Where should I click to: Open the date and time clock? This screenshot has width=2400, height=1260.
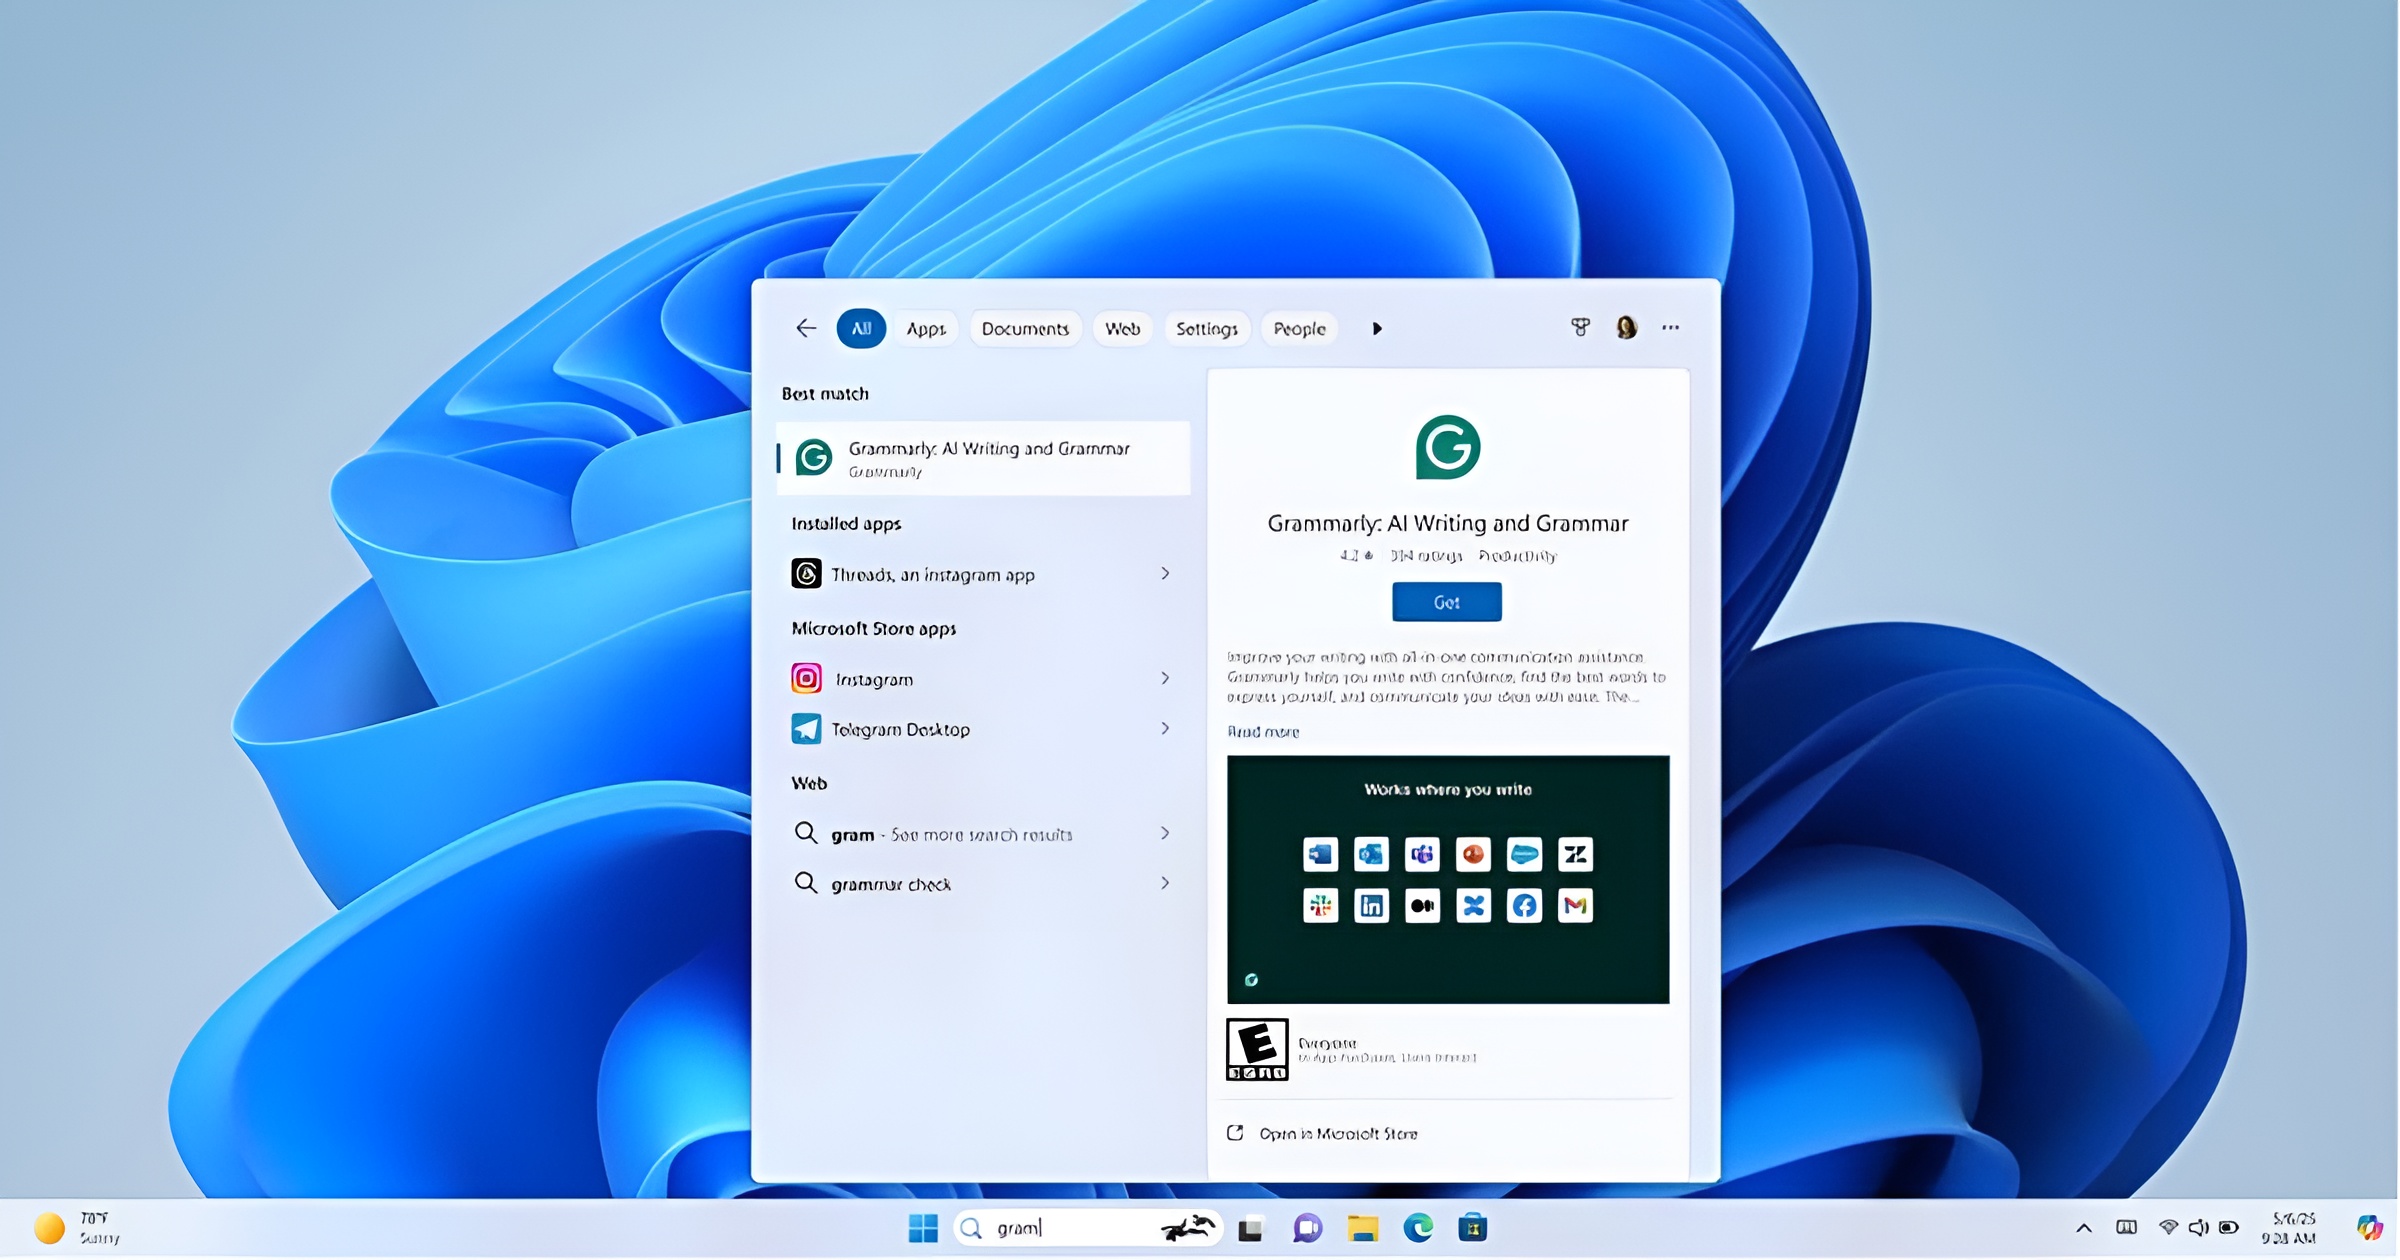pos(2291,1228)
